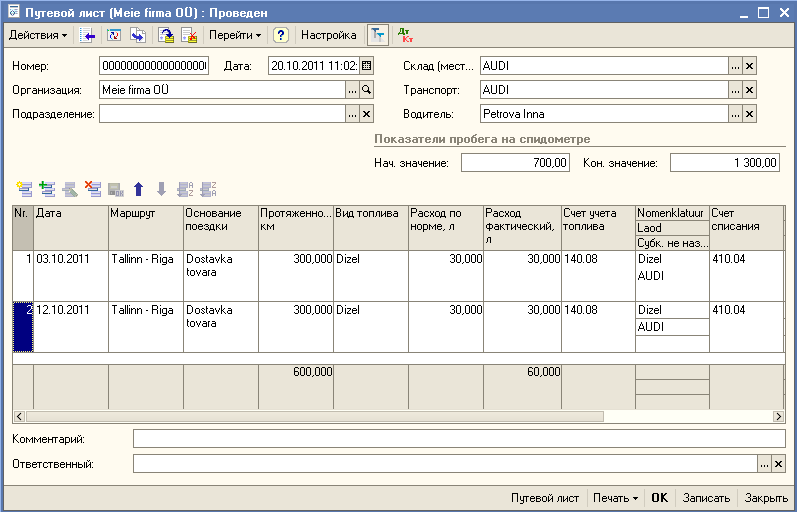Click the Дт/Кт postings result icon
797x512 pixels.
point(405,35)
